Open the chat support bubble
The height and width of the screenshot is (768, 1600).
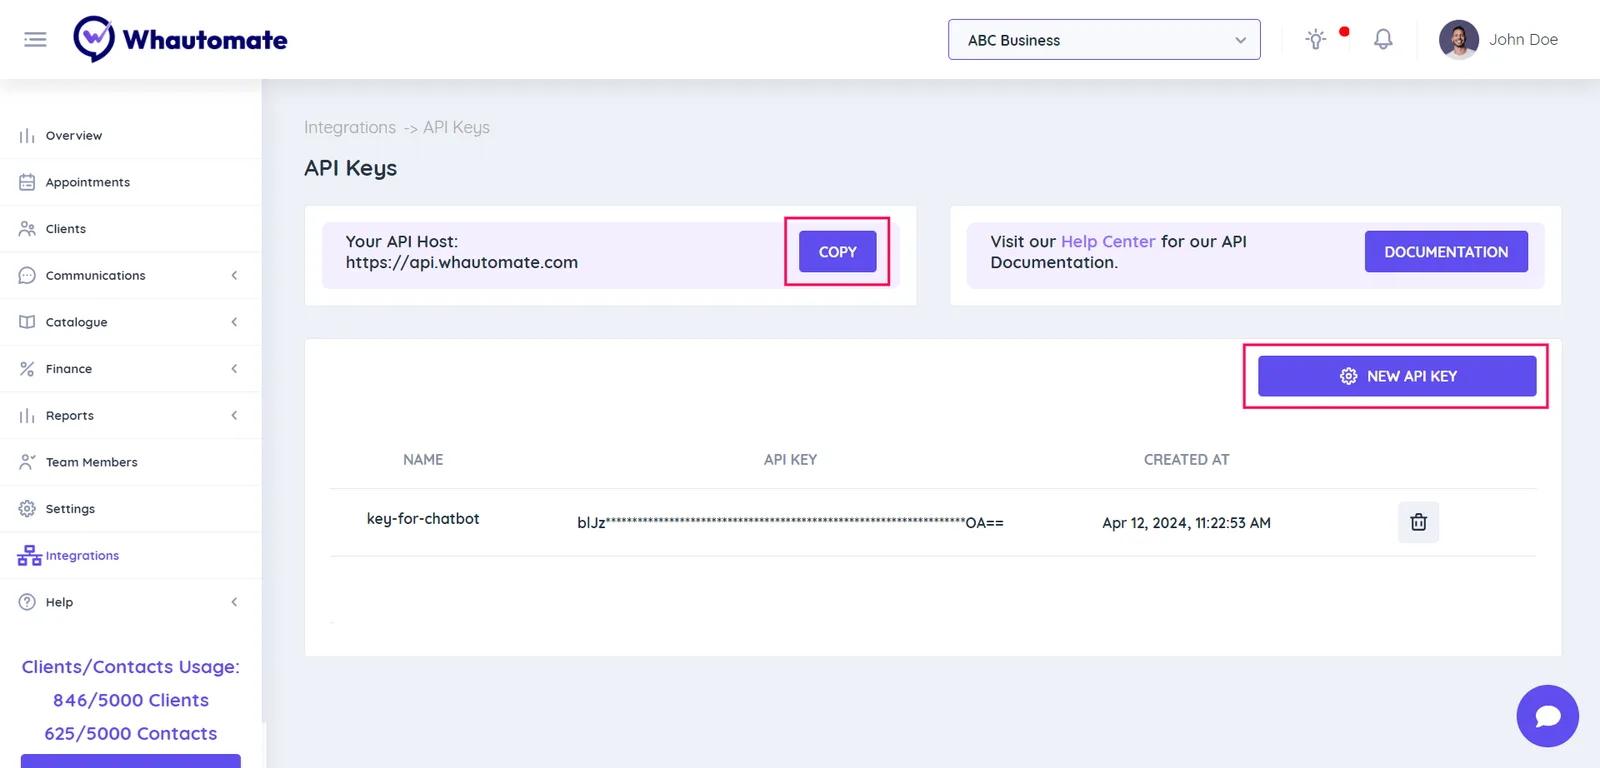1547,716
